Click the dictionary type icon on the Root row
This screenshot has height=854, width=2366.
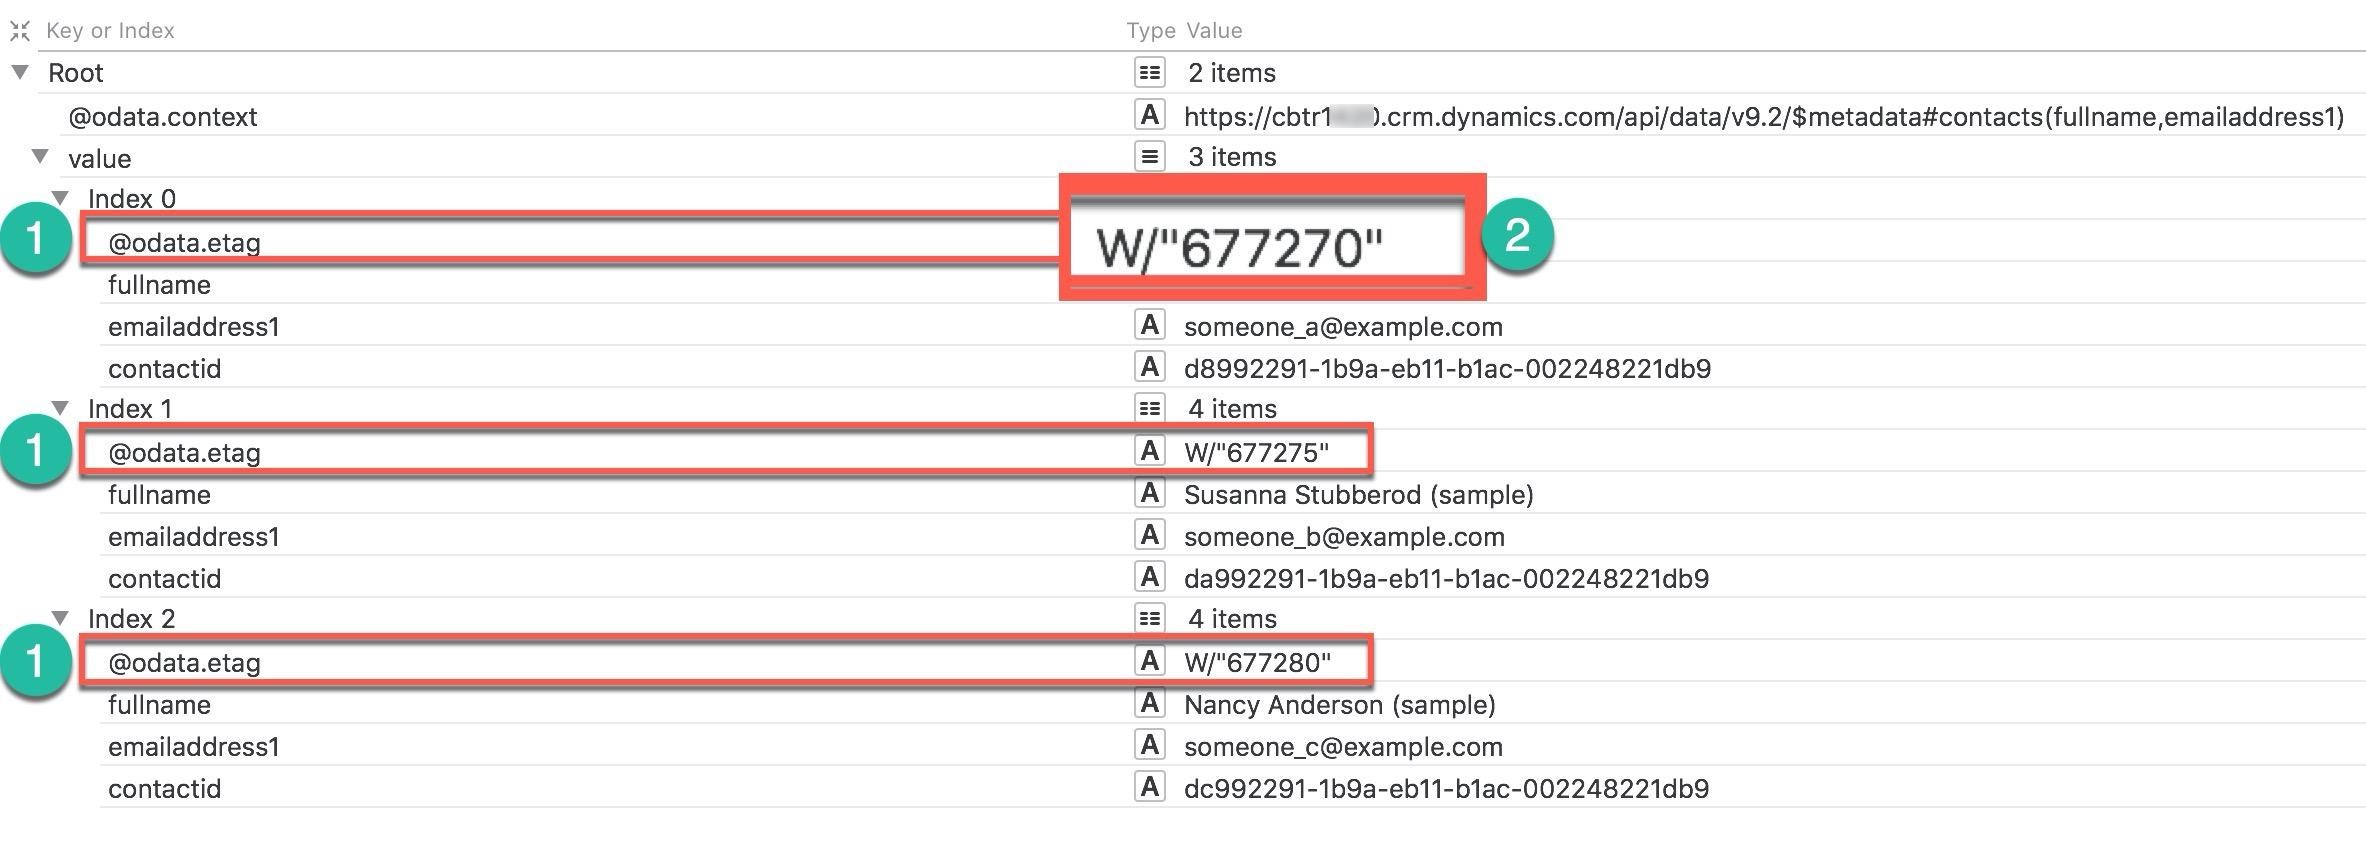point(1150,72)
